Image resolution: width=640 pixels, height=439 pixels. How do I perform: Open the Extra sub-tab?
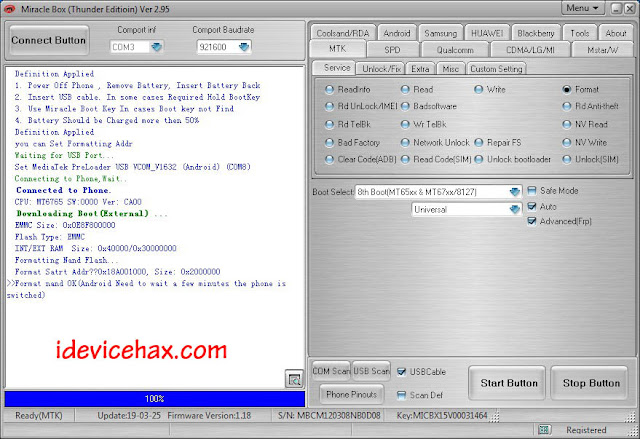pyautogui.click(x=420, y=69)
